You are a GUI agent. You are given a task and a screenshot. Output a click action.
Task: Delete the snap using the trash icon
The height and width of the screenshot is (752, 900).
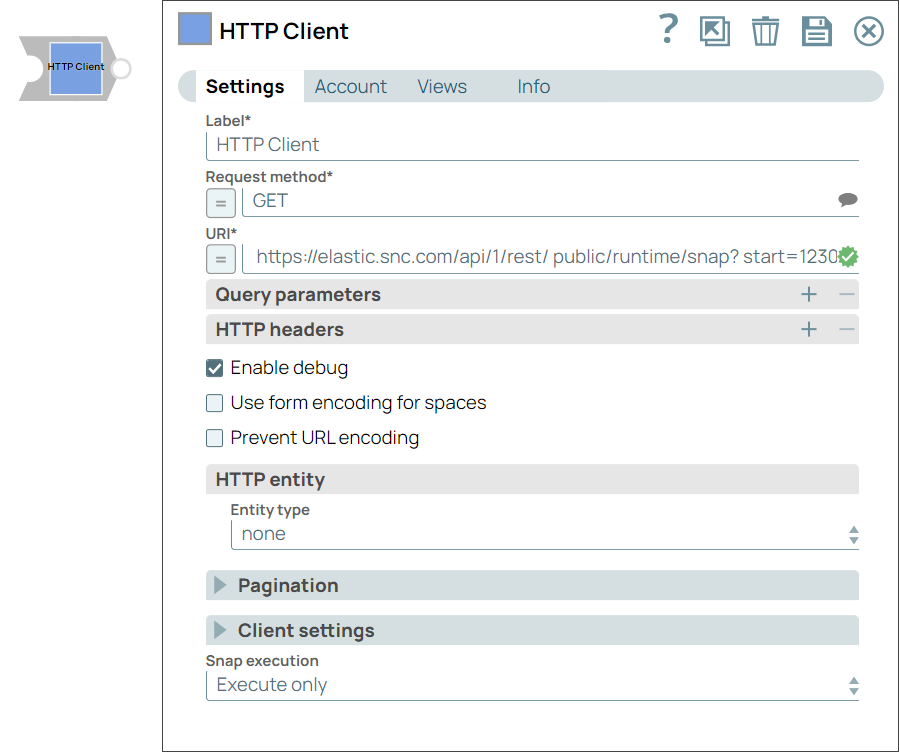click(765, 31)
